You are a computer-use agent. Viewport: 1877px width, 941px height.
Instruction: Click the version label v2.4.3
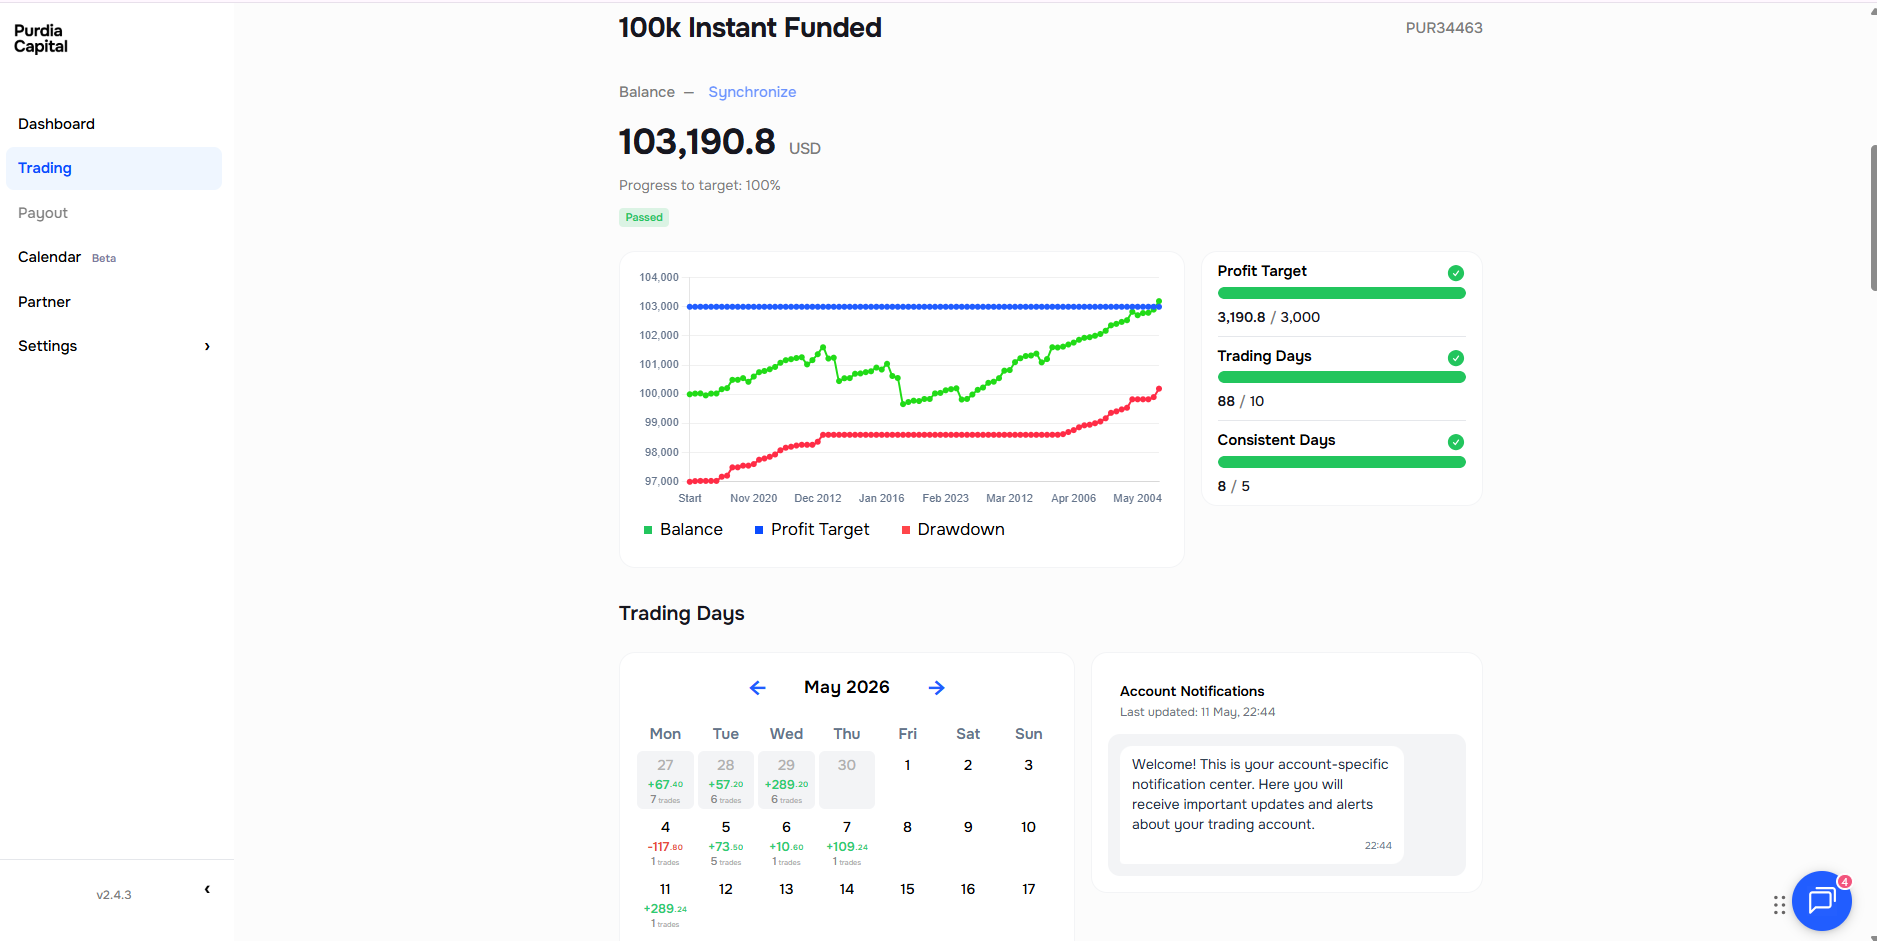click(x=114, y=895)
